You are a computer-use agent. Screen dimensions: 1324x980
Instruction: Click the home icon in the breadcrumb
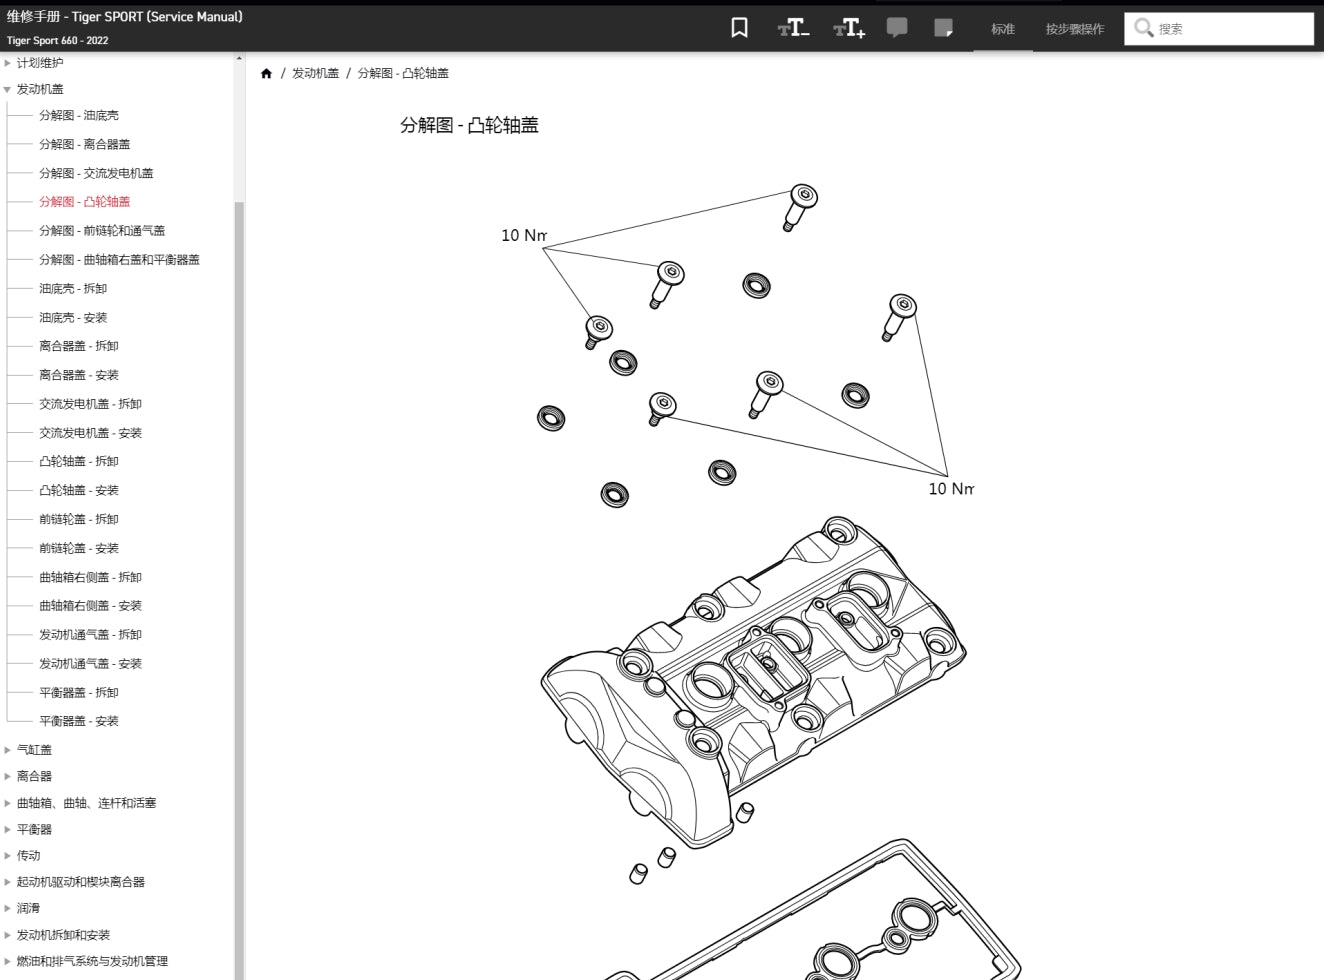click(266, 73)
